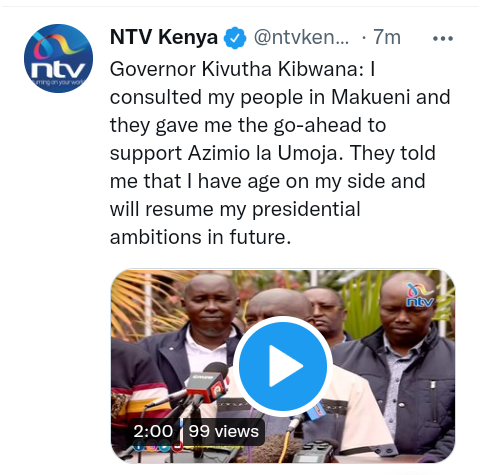
Task: Open the NTV Kenya account name
Action: click(x=164, y=37)
